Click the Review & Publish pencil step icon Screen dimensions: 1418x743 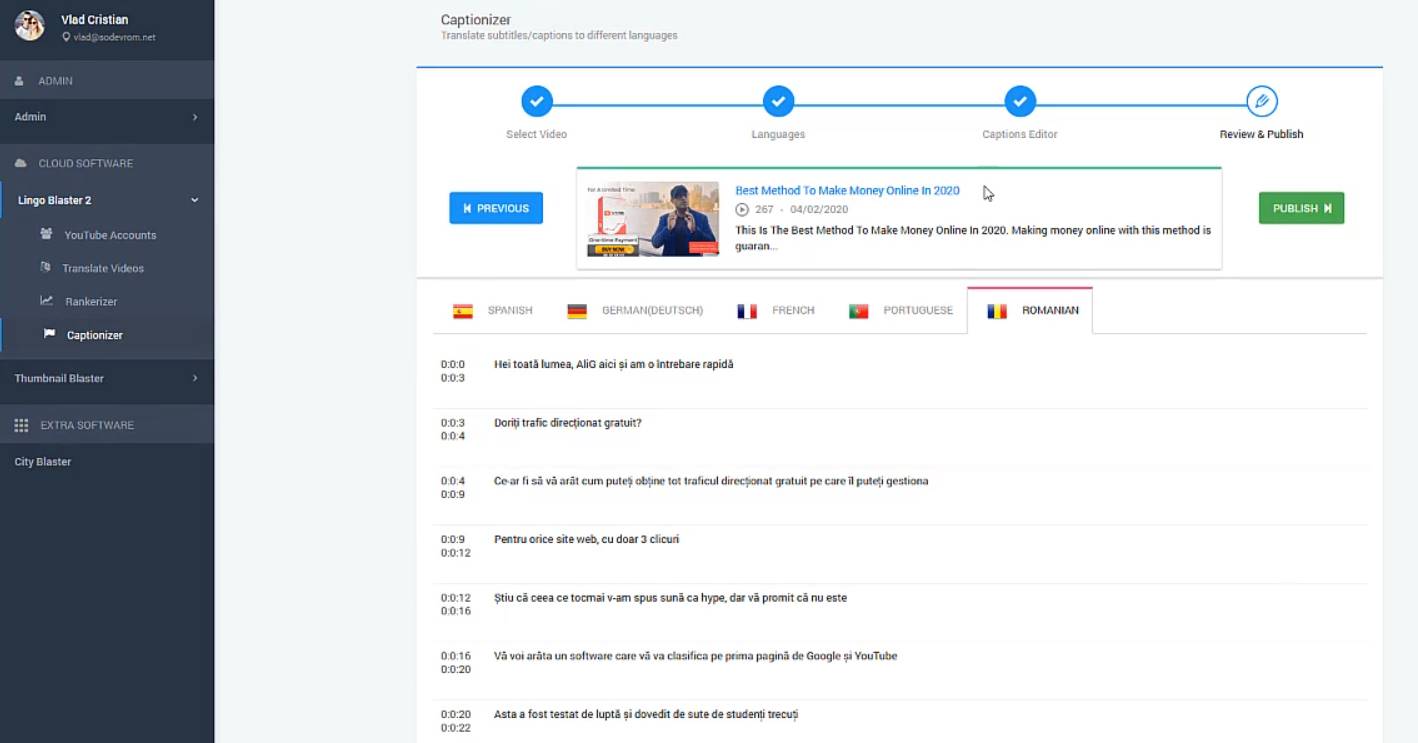1262,101
